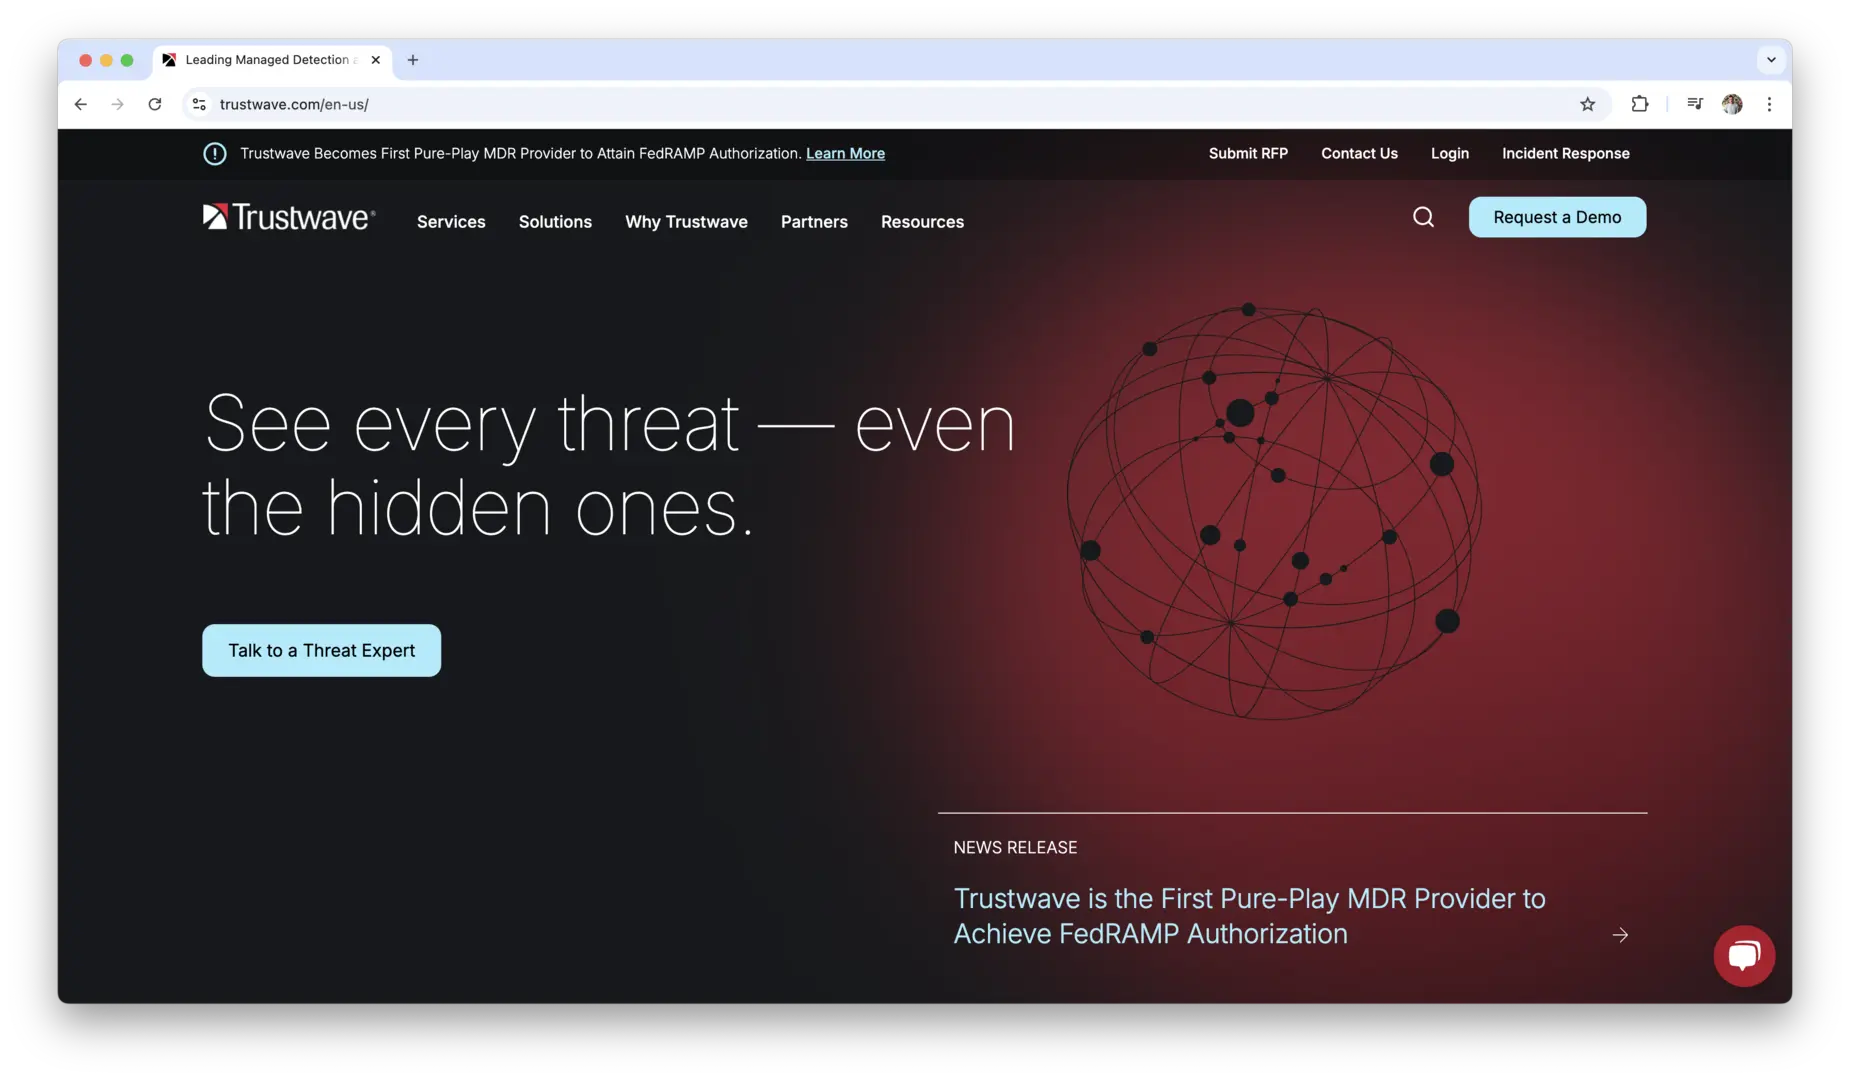1850x1080 pixels.
Task: Open the media controls icon in toolbar
Action: tap(1694, 104)
